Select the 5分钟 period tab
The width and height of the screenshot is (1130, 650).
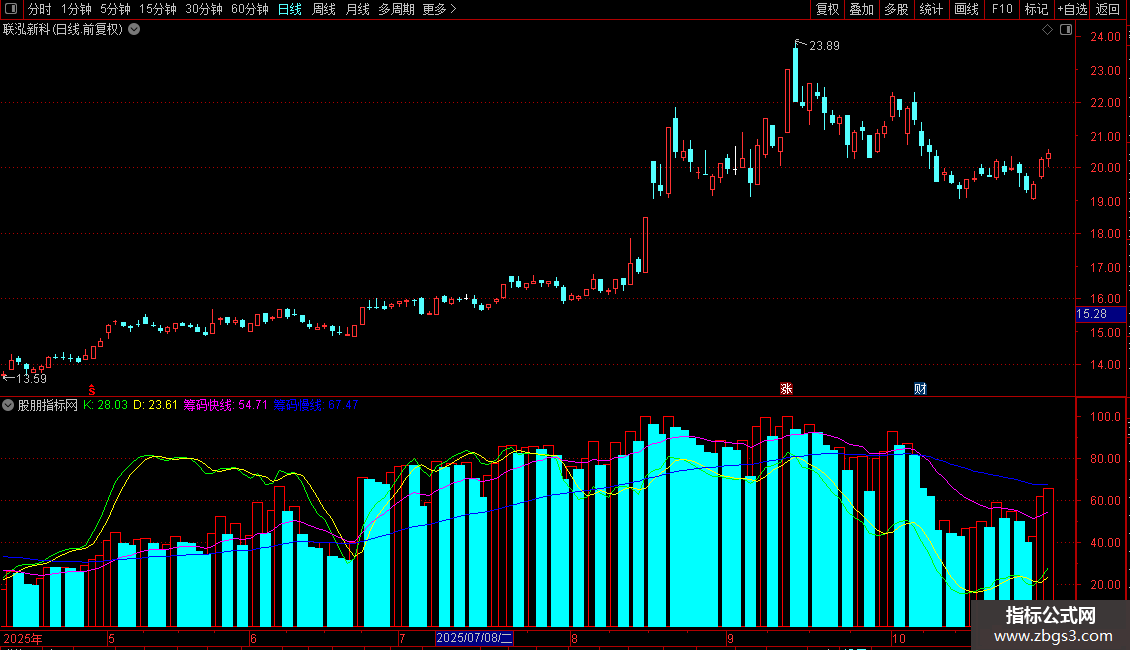pyautogui.click(x=115, y=9)
